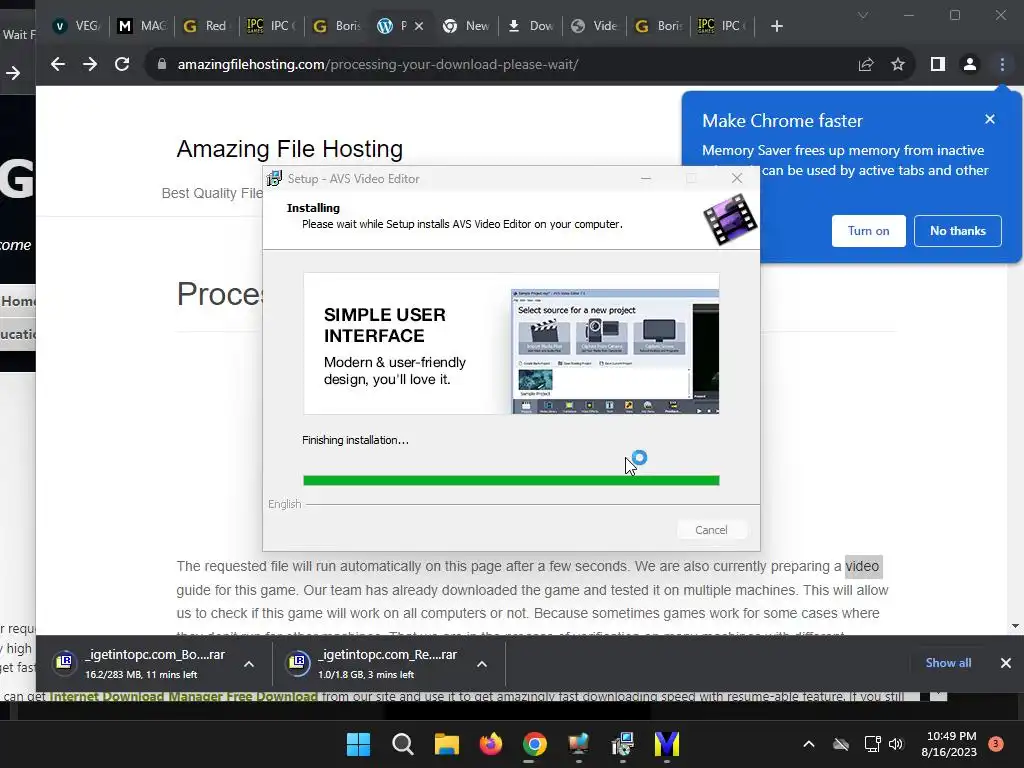Share this page via share icon
Screen dimensions: 1024x768
click(866, 64)
